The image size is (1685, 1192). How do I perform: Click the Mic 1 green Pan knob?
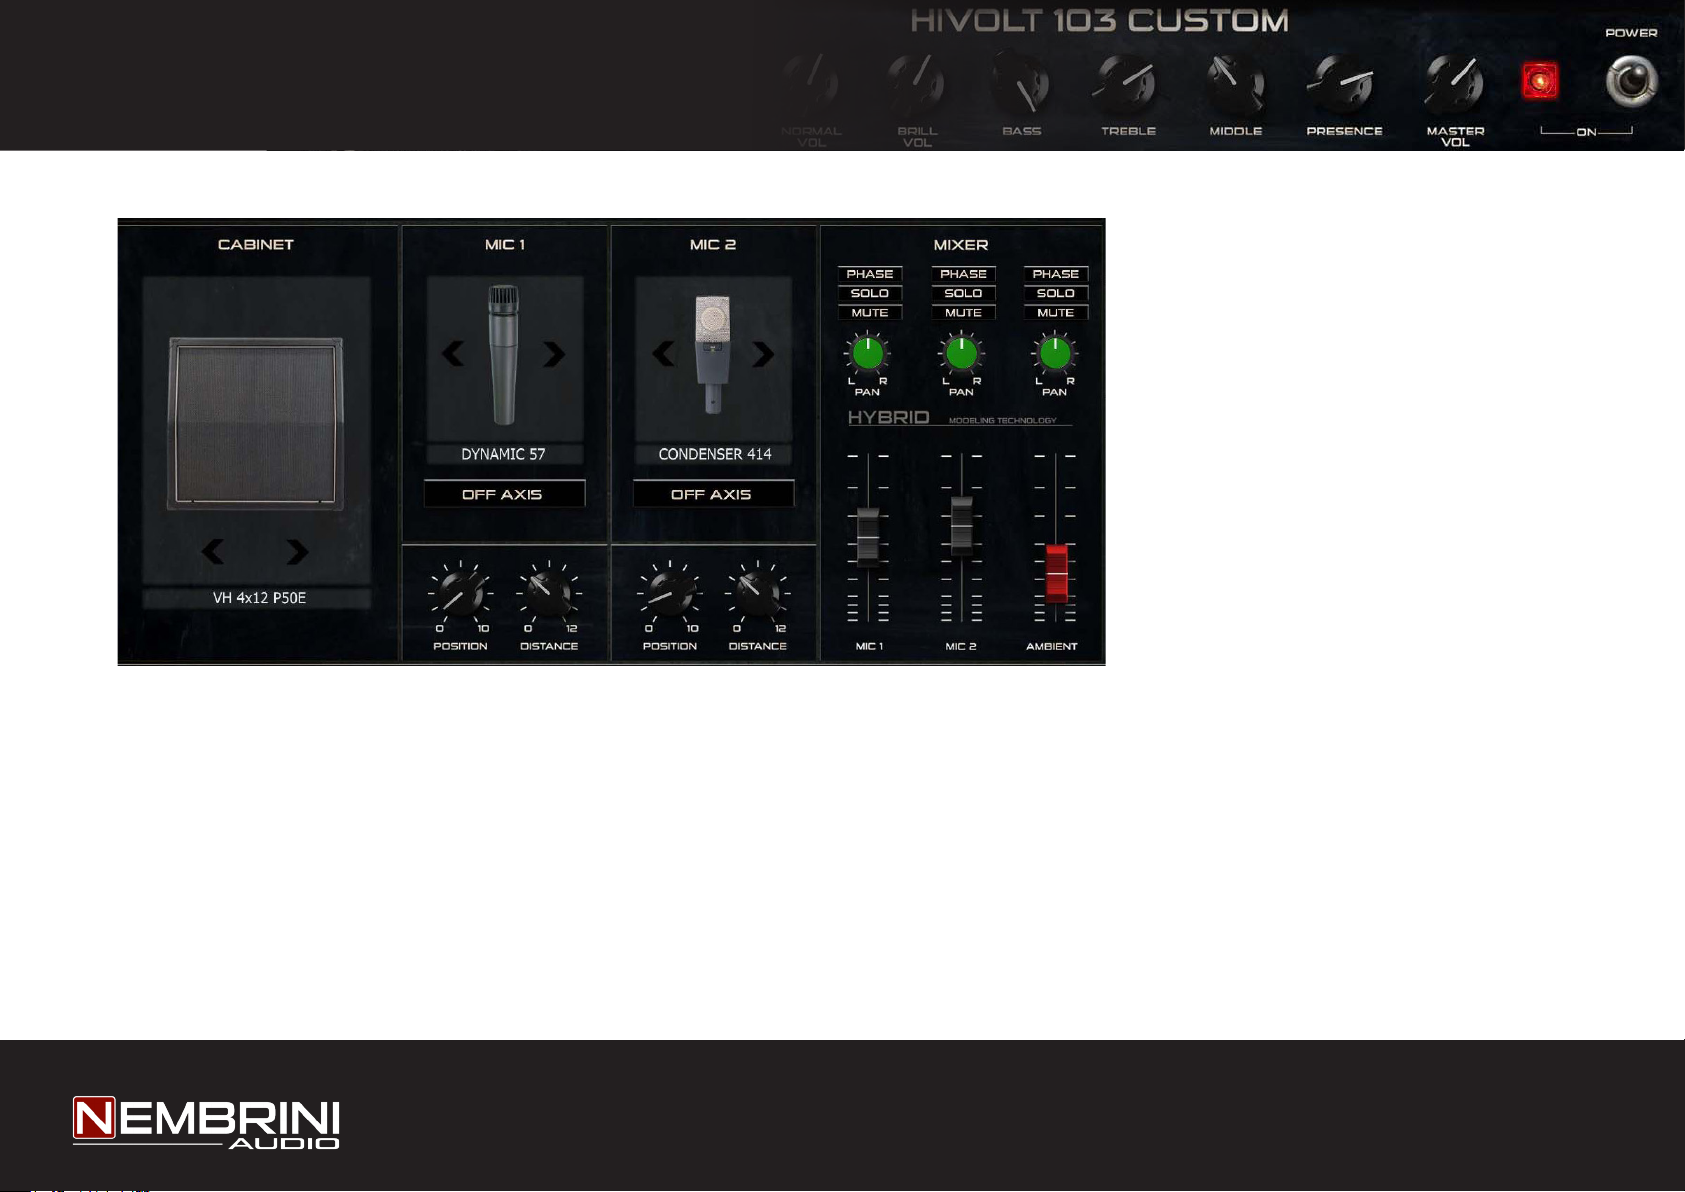click(x=868, y=353)
